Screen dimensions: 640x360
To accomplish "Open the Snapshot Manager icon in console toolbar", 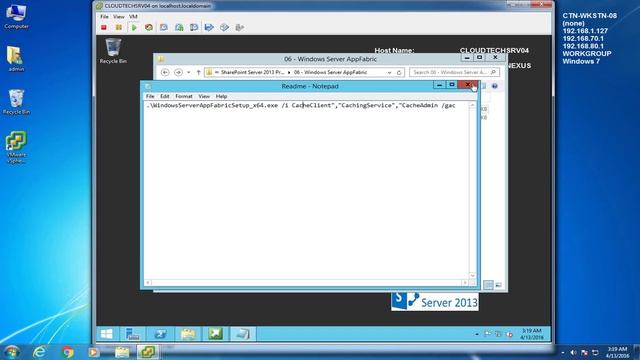I will (194, 27).
